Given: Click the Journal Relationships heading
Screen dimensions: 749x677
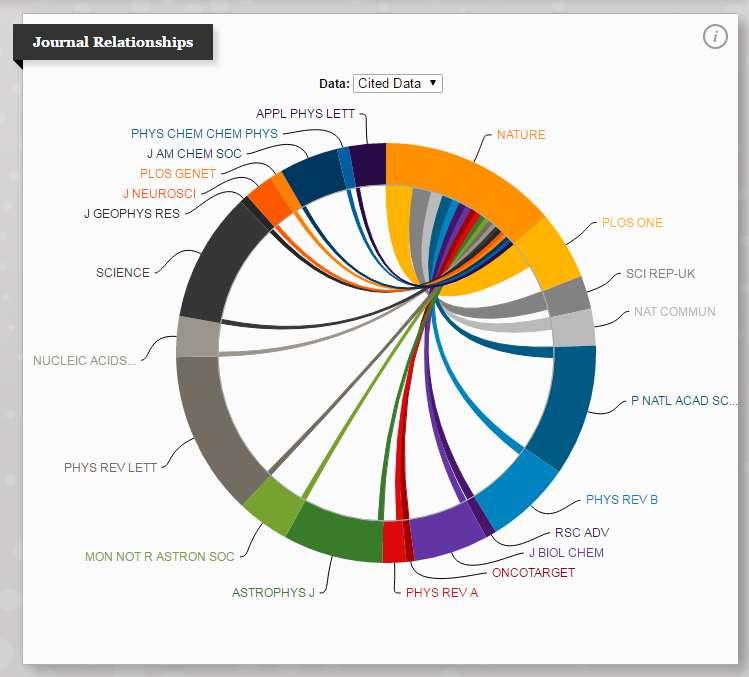Looking at the screenshot, I should pos(113,42).
